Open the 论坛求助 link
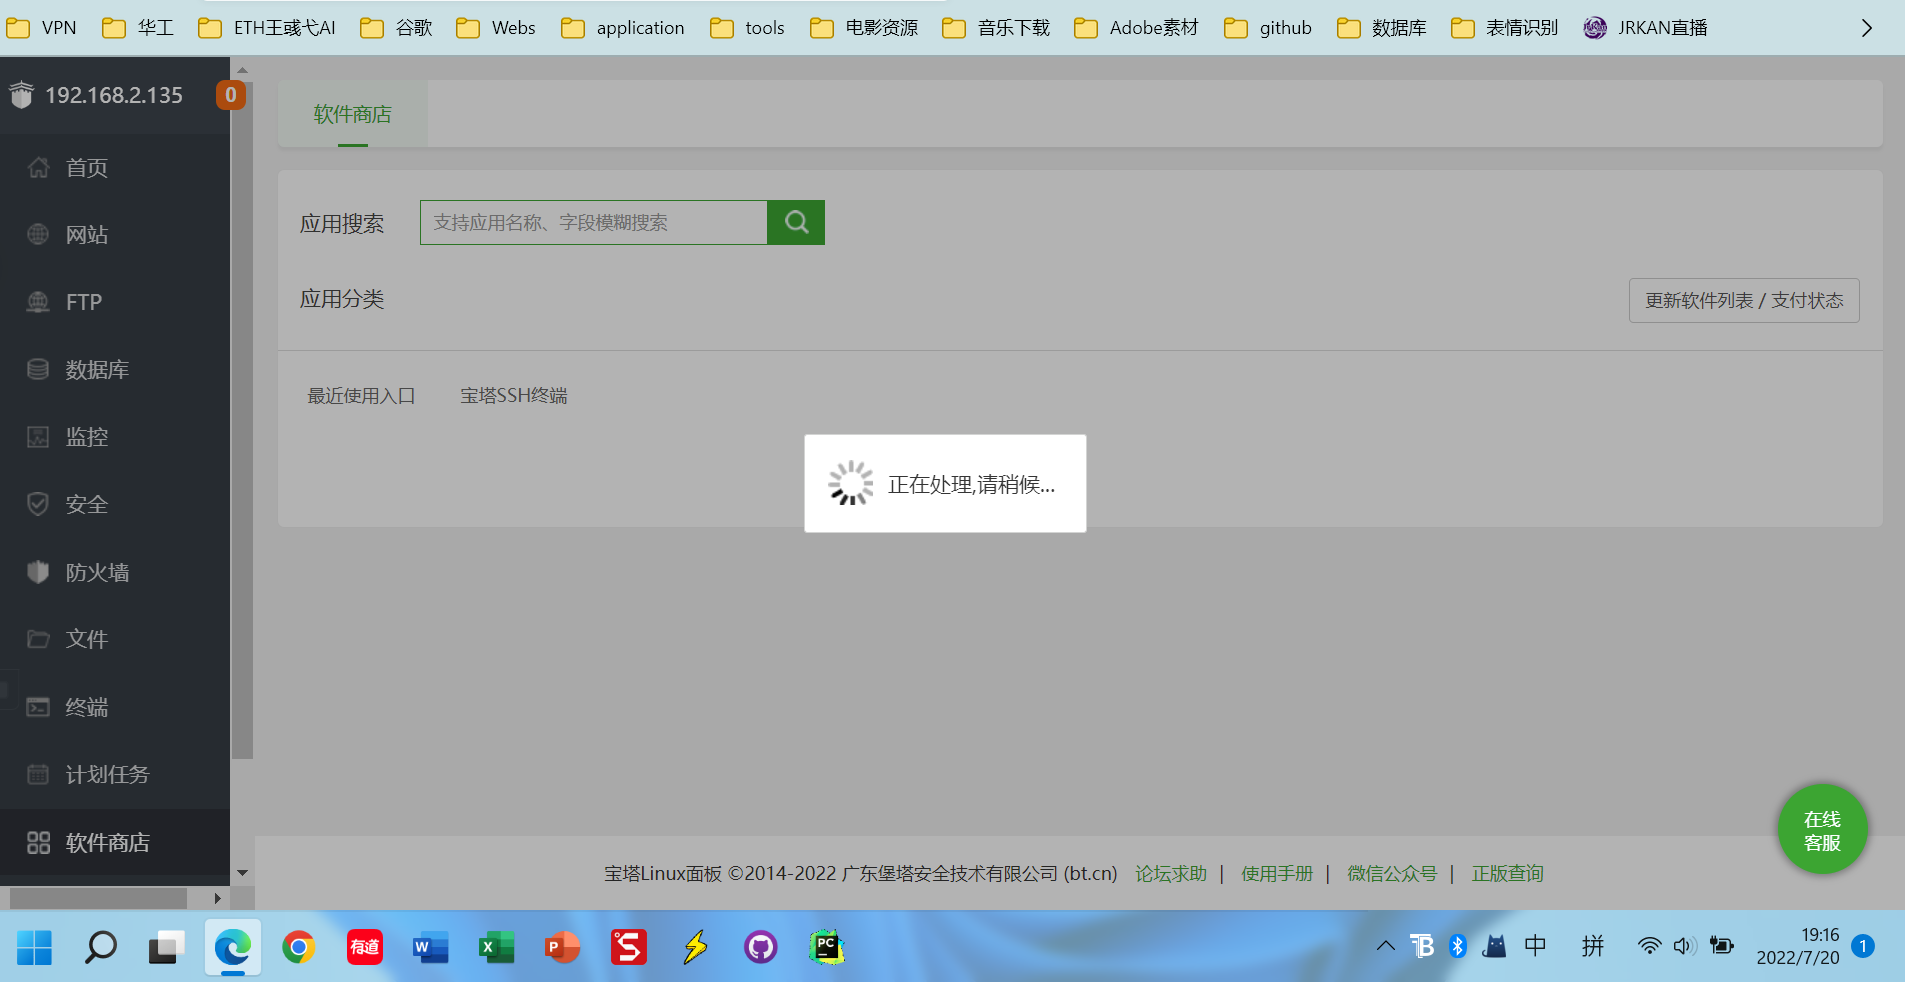The height and width of the screenshot is (982, 1905). (x=1169, y=873)
